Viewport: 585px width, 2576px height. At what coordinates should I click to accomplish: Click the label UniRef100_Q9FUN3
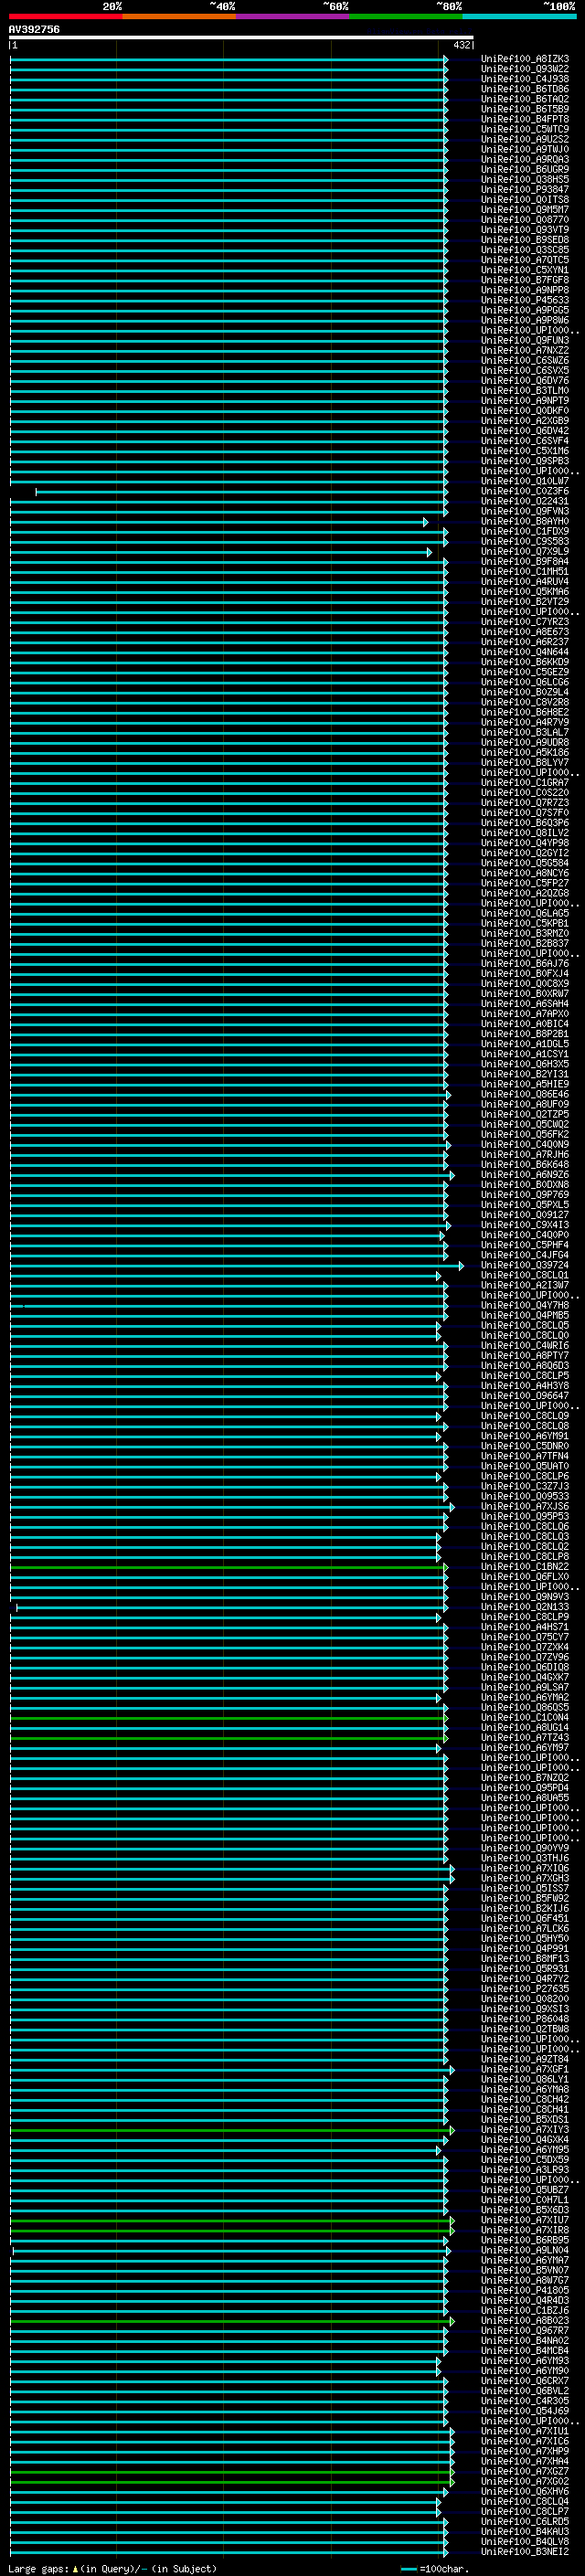pyautogui.click(x=525, y=341)
